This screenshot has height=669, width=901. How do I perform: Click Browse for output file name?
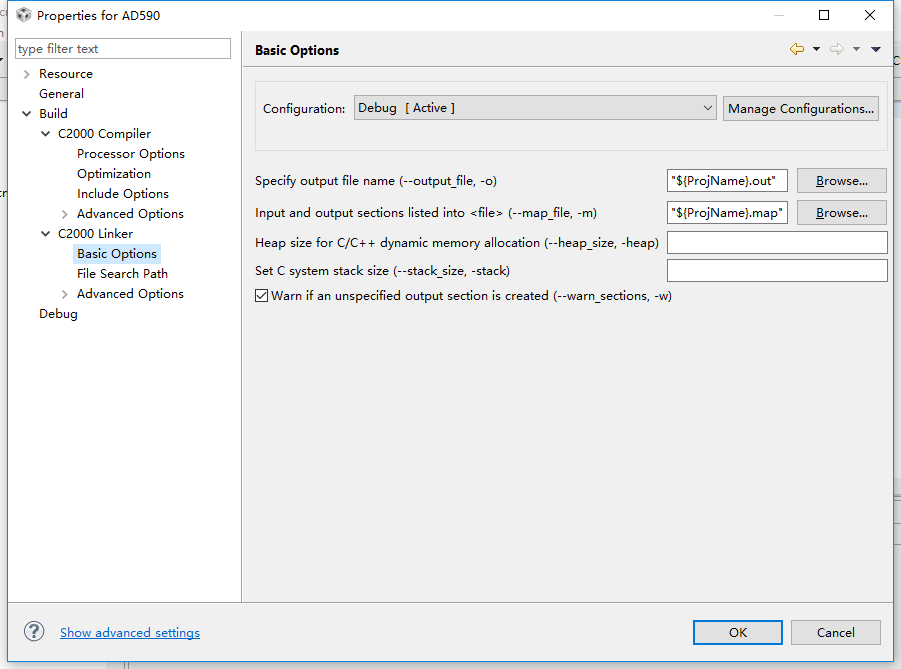(x=841, y=181)
